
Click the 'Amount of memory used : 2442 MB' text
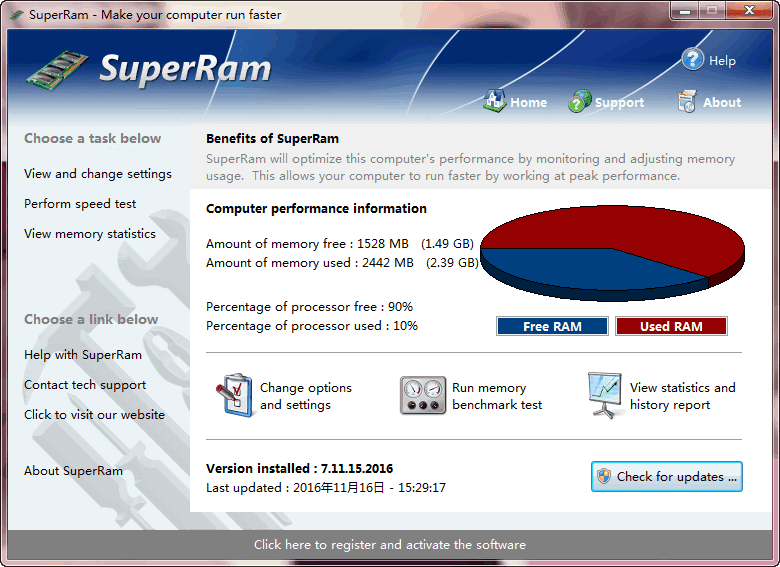[309, 263]
